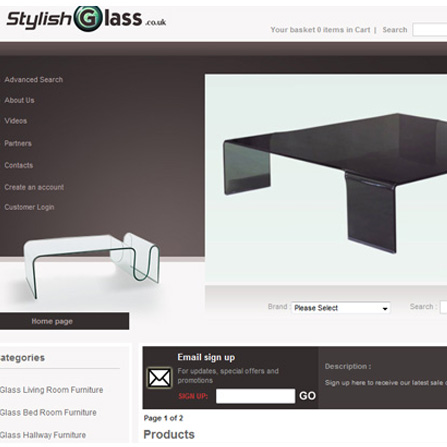Open the Partners menu item

pyautogui.click(x=18, y=144)
